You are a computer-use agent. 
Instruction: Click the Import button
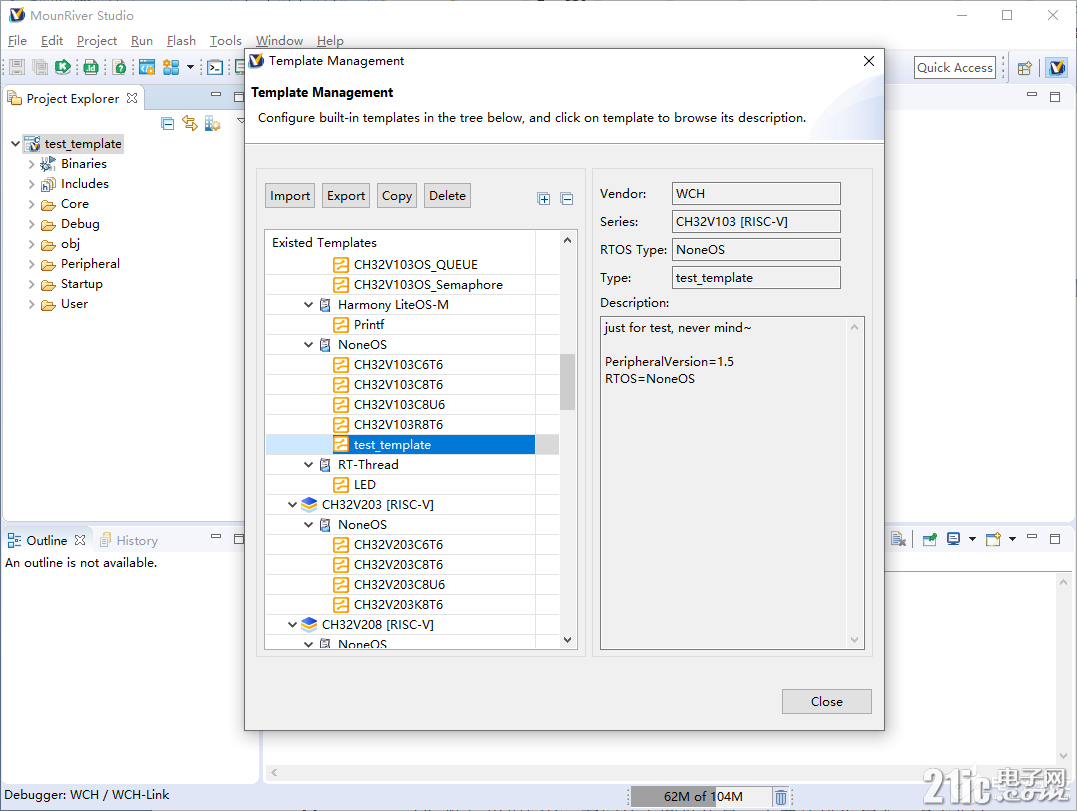coord(290,196)
